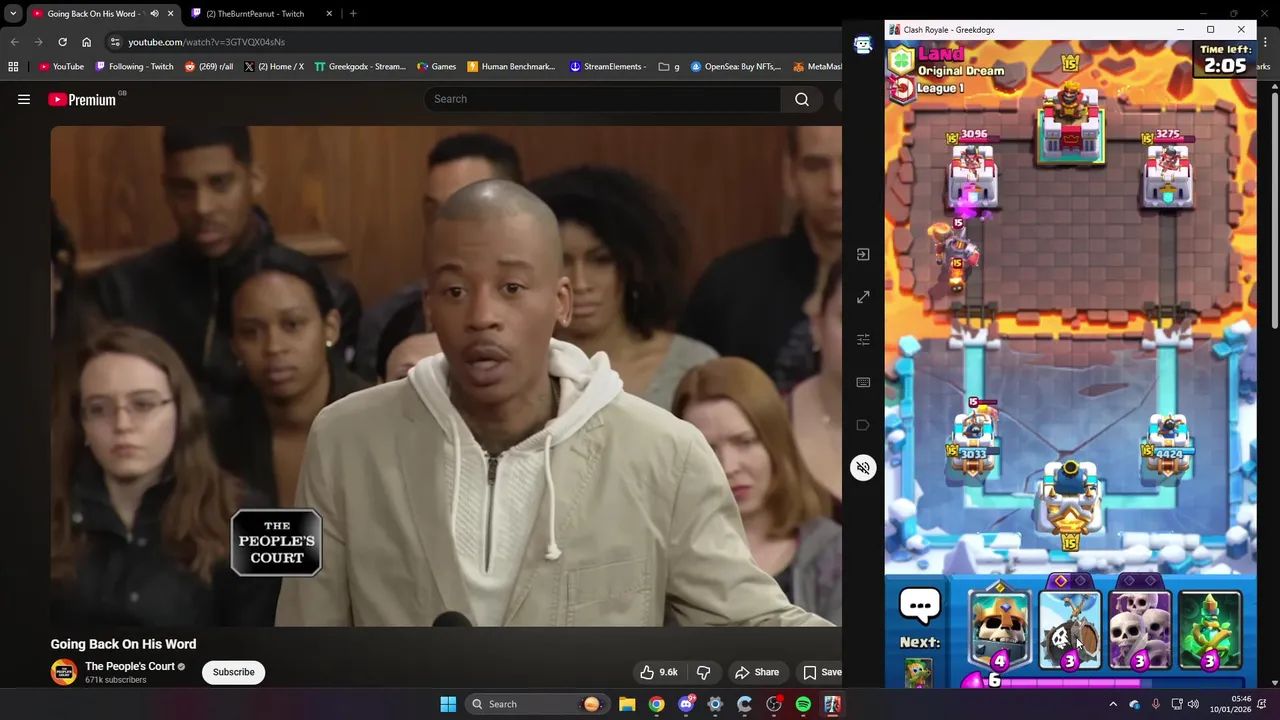
Task: Click the browser address bar URL
Action: point(206,42)
